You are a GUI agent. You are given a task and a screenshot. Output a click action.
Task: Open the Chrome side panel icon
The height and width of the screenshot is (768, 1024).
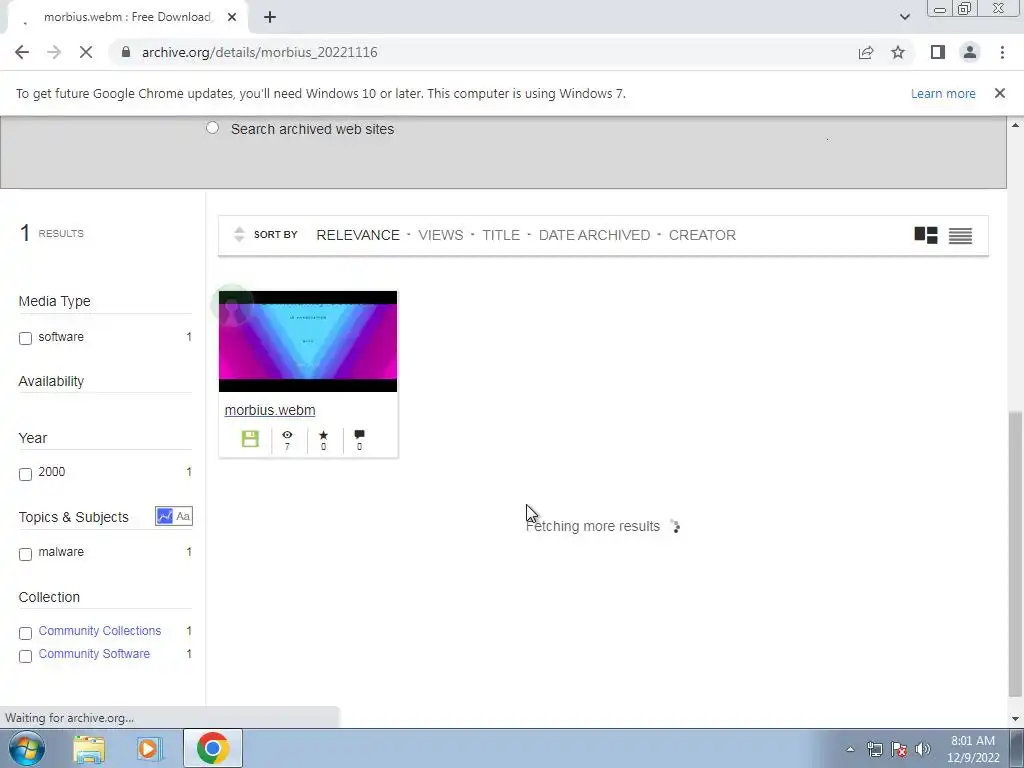pyautogui.click(x=938, y=52)
